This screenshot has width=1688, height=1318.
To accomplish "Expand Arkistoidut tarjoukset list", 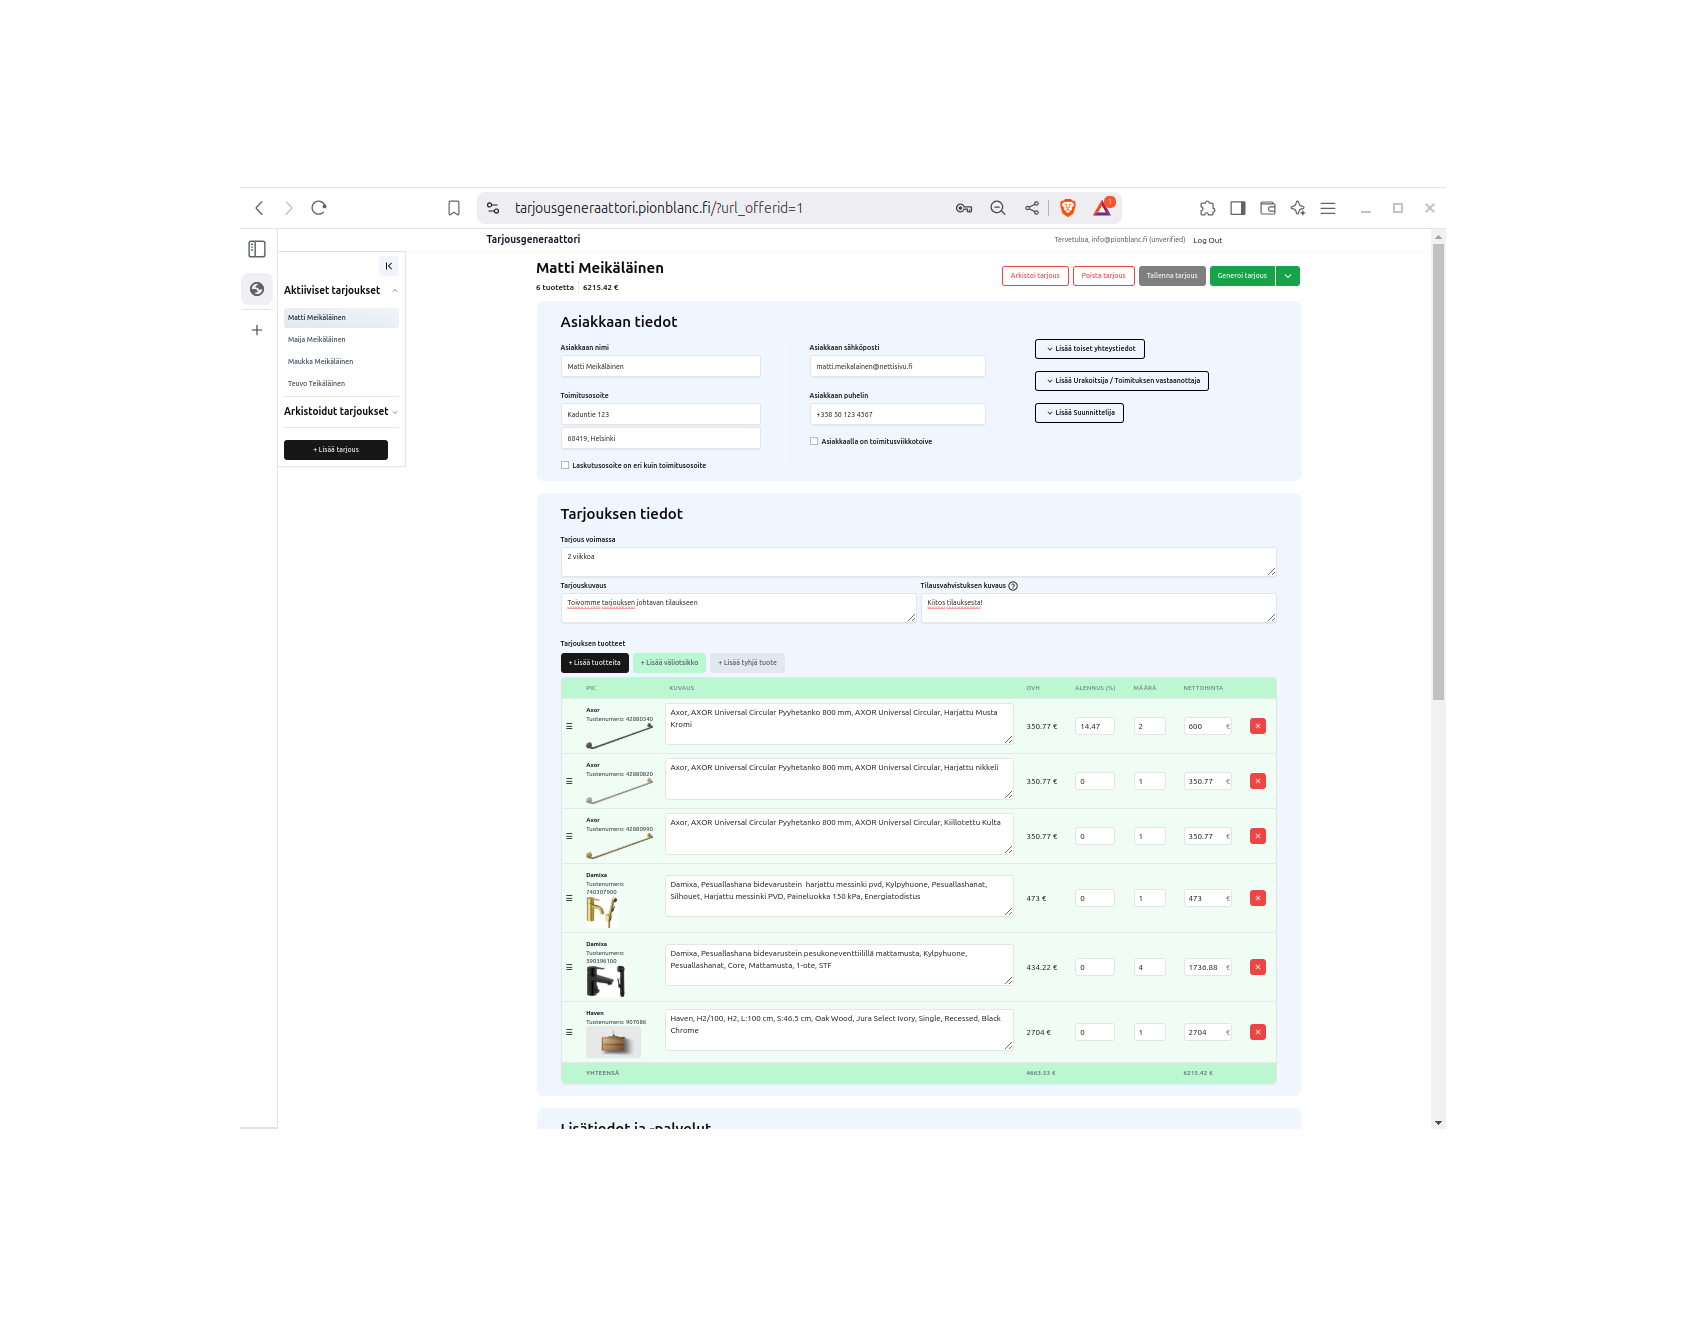I will (341, 411).
